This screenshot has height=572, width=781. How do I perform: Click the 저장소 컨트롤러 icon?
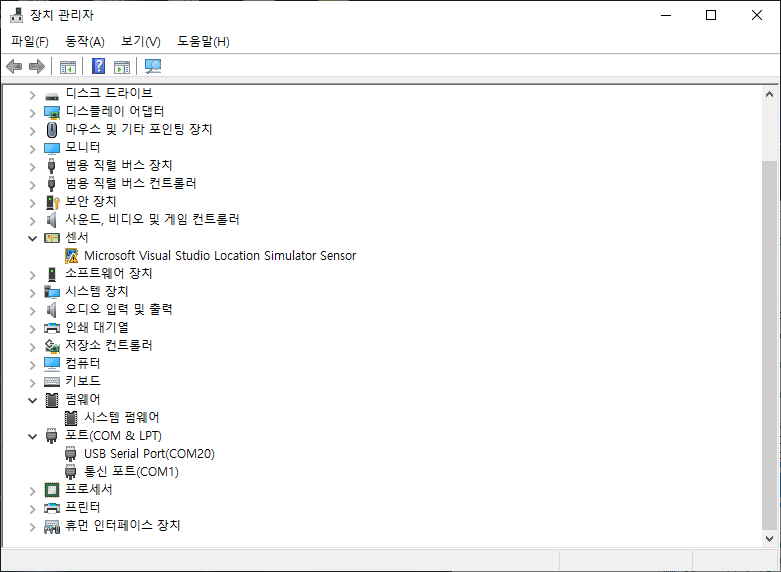click(52, 345)
